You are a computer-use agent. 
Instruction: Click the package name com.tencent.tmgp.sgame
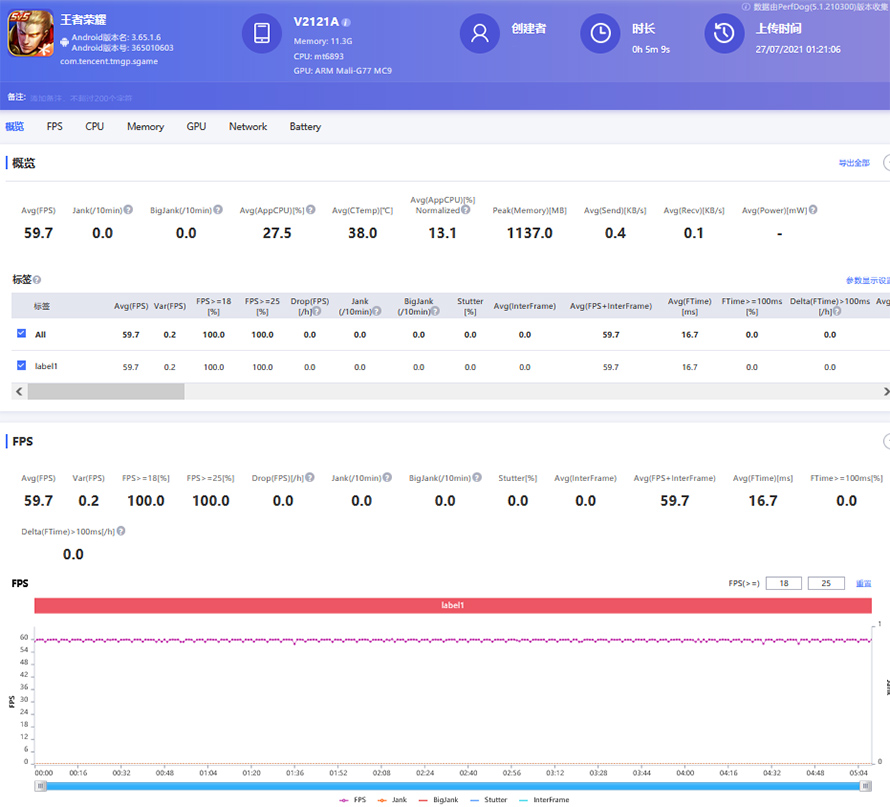click(109, 61)
